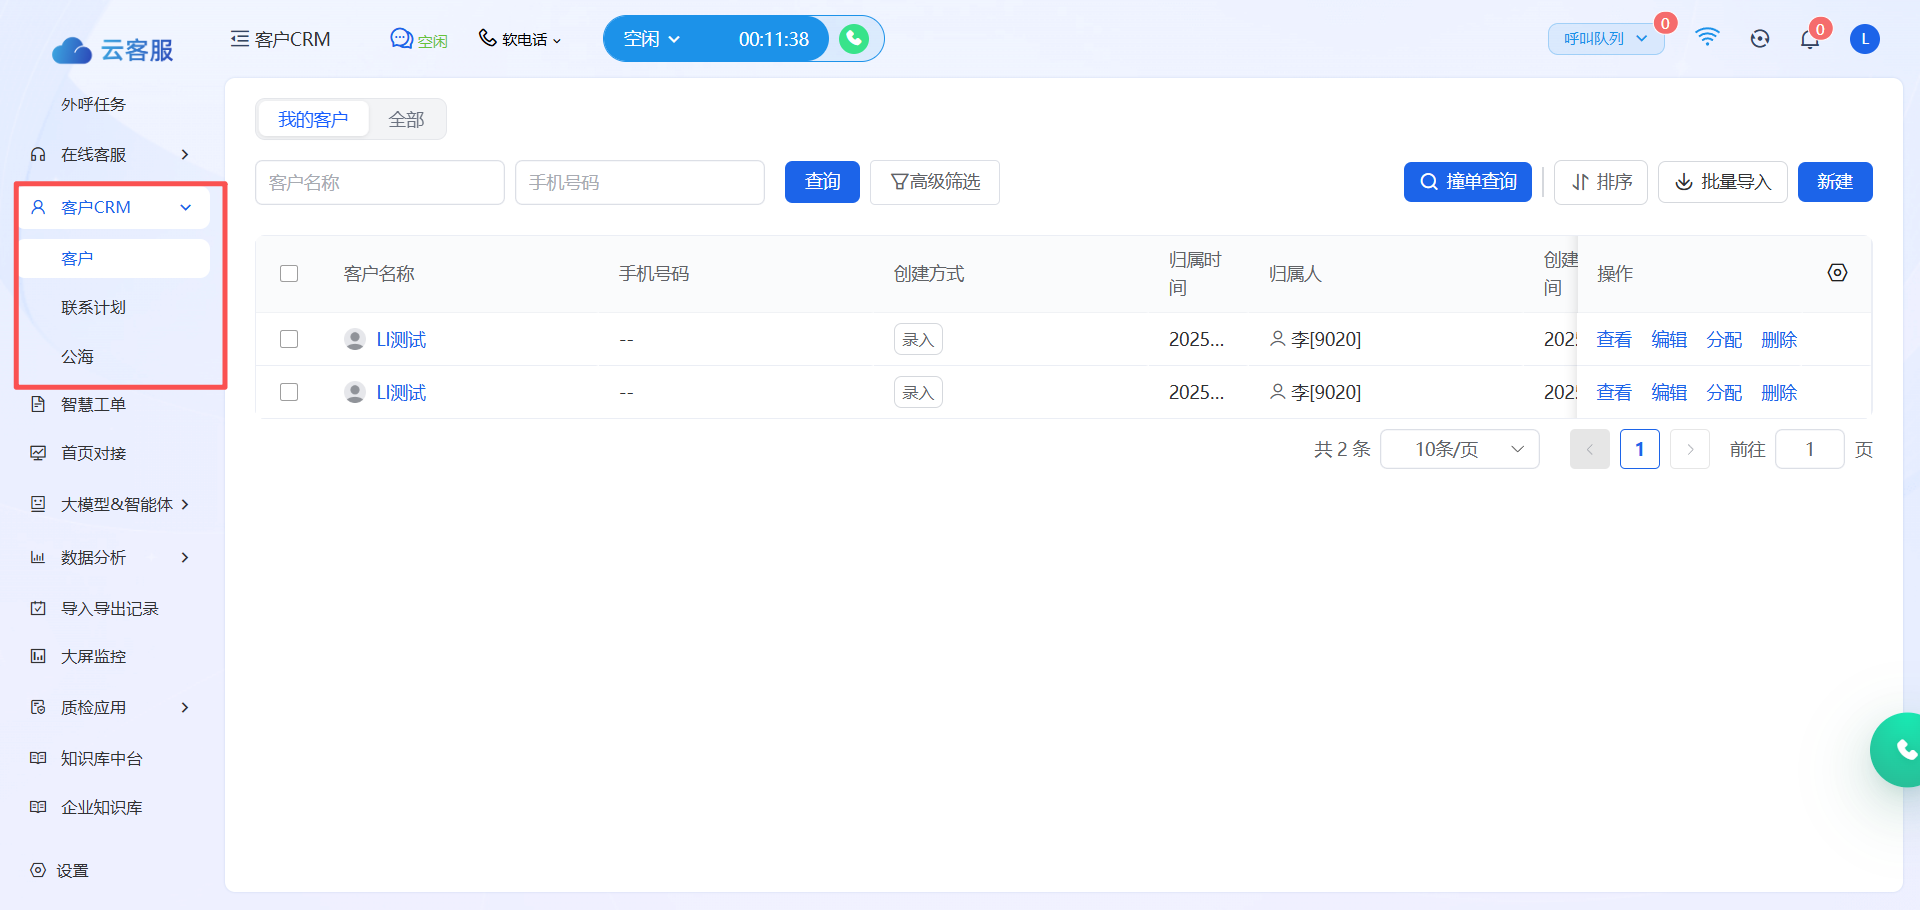Open the 软电话 dropdown menu

point(520,39)
